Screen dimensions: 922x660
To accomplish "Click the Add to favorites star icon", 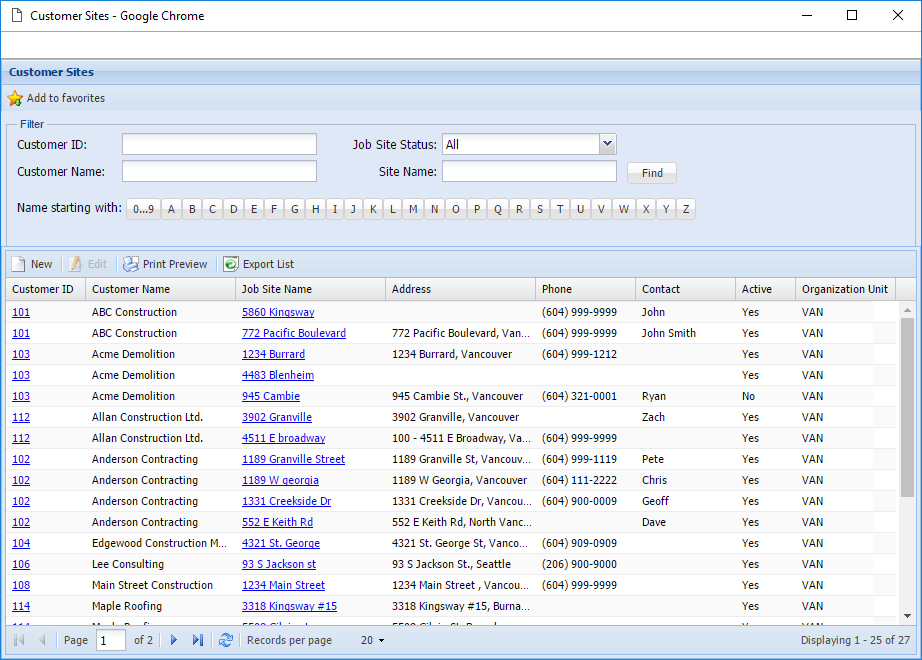I will pyautogui.click(x=15, y=98).
